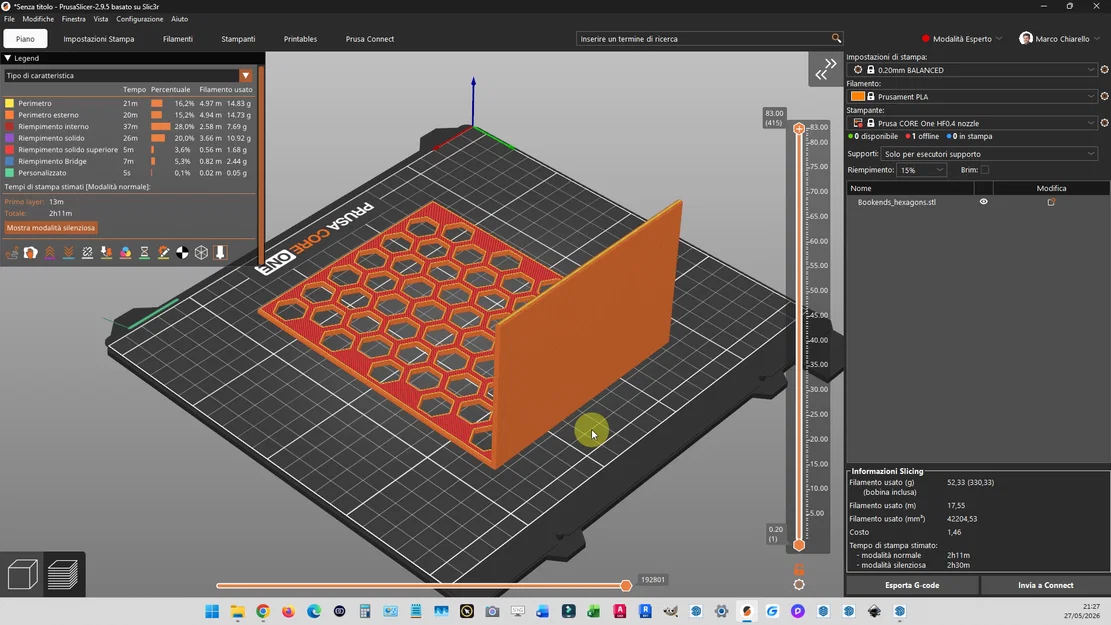Select the Piano tab
This screenshot has width=1111, height=625.
tap(26, 39)
